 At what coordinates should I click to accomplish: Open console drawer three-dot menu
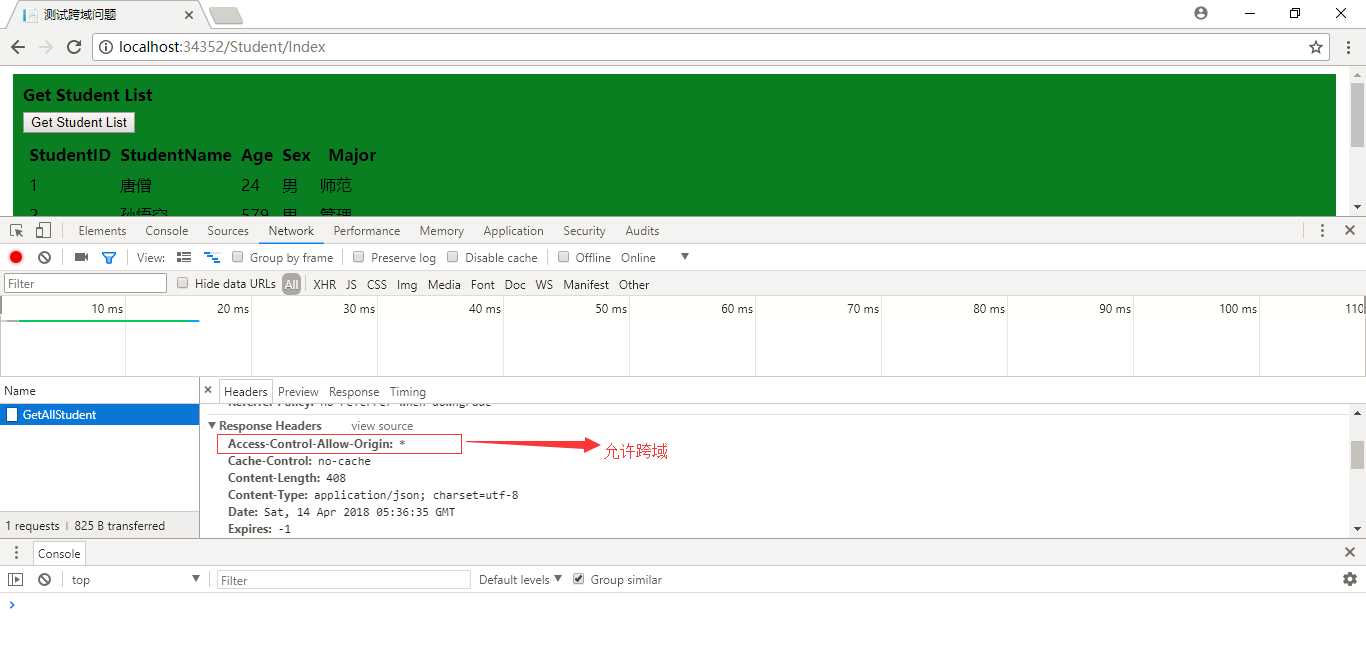pos(16,552)
